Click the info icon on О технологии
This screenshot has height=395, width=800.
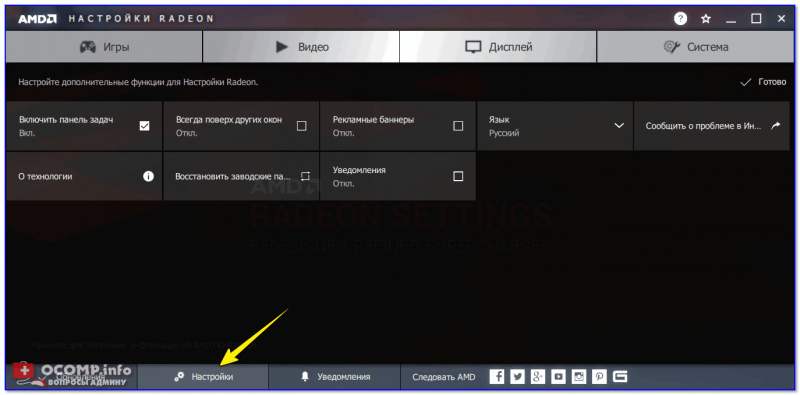(x=148, y=177)
